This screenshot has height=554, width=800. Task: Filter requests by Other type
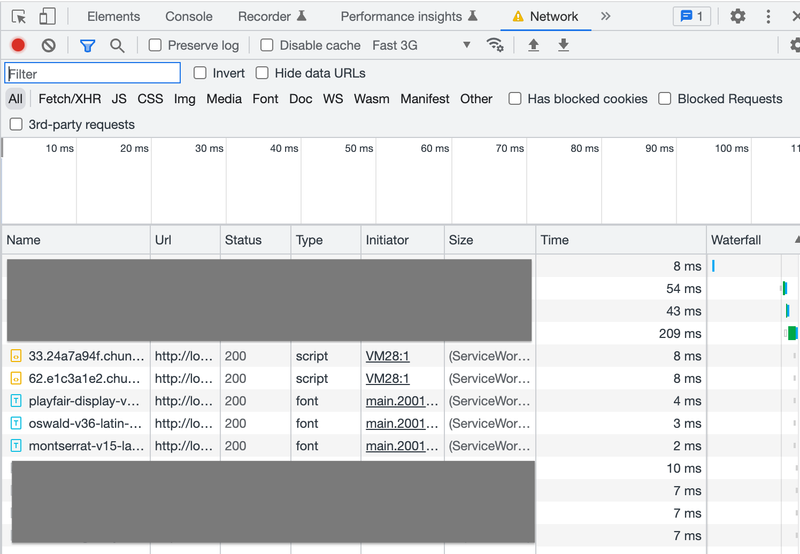[x=476, y=98]
